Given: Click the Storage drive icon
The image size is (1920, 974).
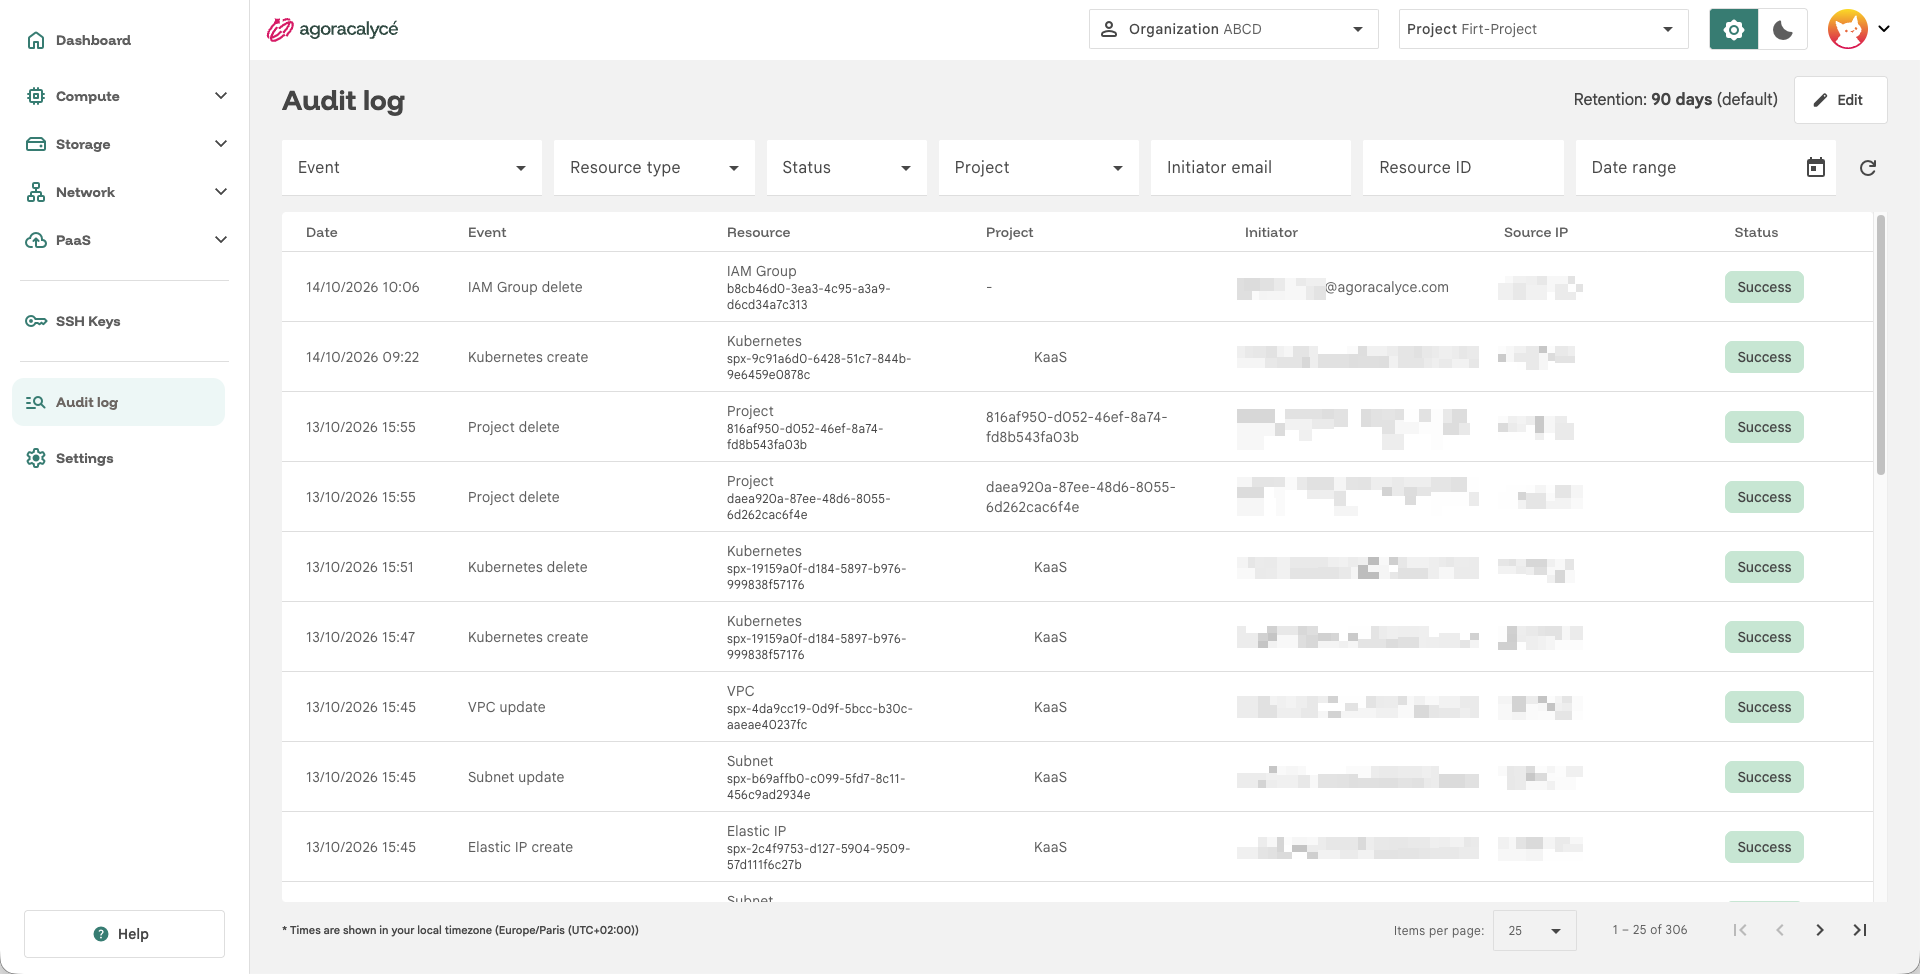Looking at the screenshot, I should coord(36,144).
